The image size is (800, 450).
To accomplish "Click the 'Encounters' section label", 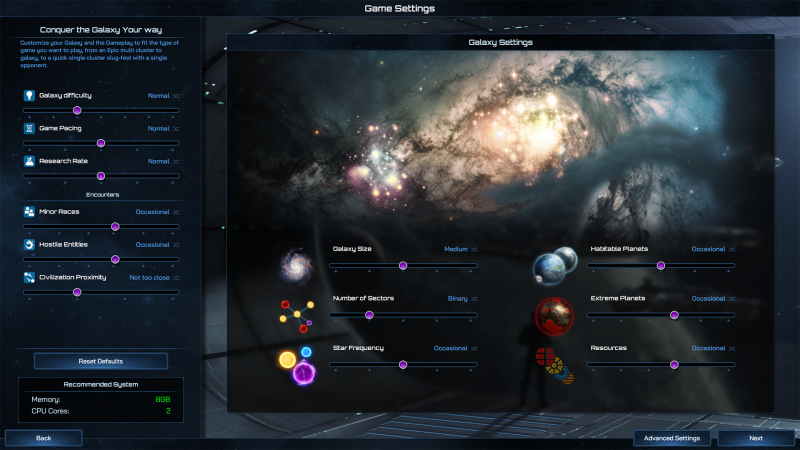I will pyautogui.click(x=103, y=194).
